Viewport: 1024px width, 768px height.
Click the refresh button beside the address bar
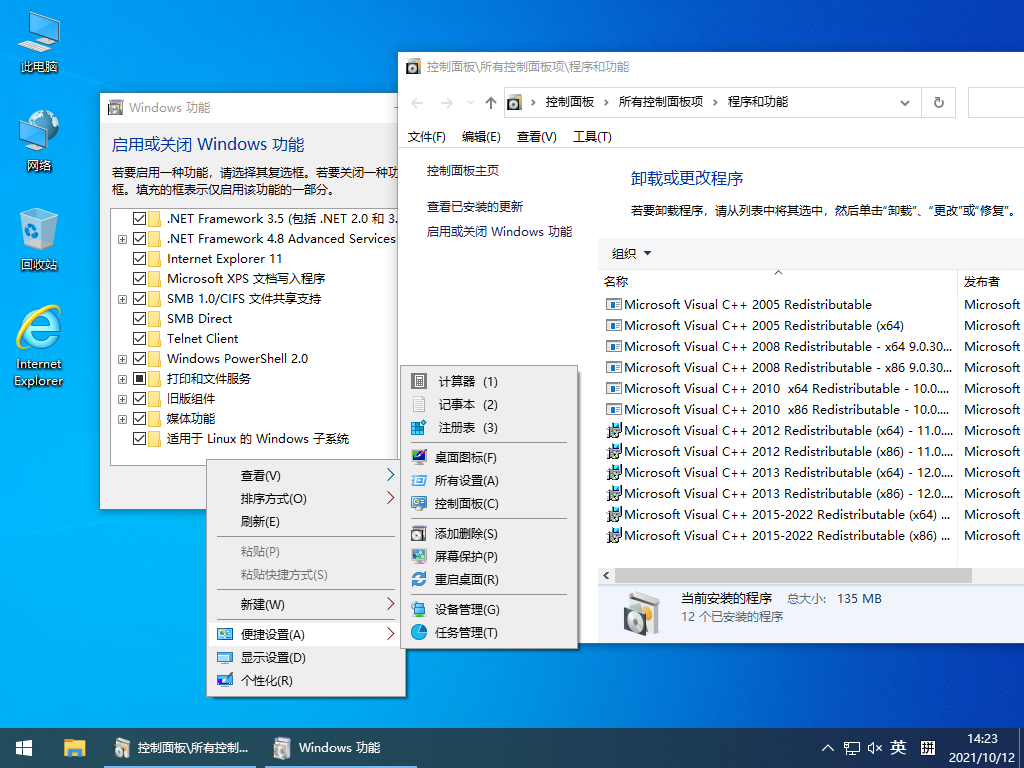click(938, 102)
